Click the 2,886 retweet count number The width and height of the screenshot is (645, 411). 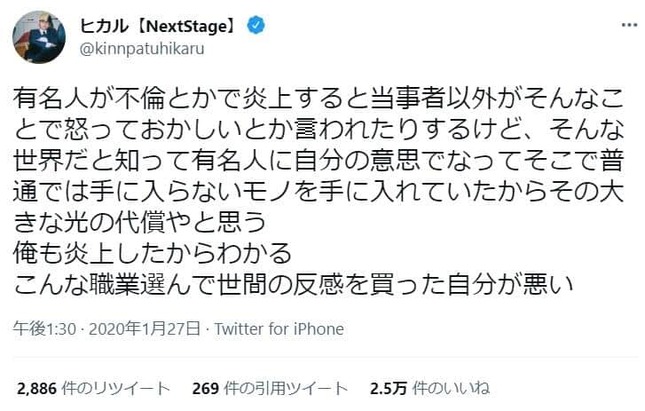coord(37,387)
